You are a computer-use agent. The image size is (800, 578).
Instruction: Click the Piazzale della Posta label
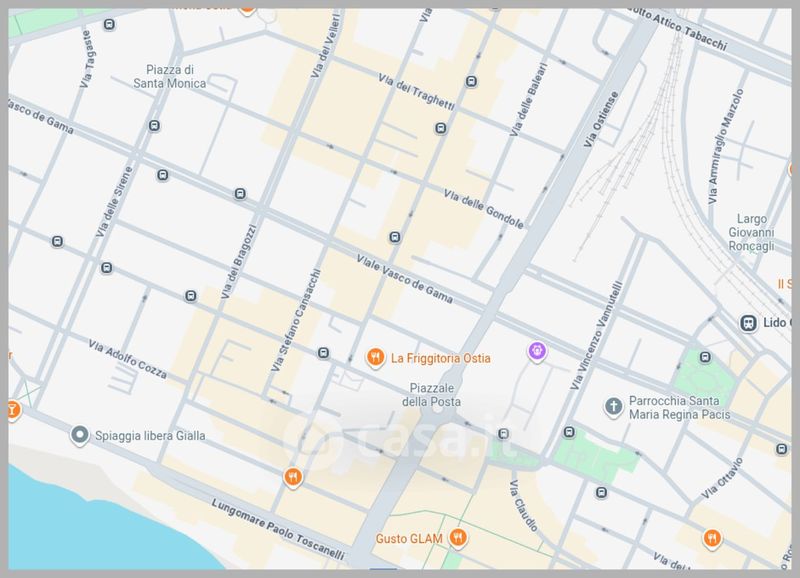432,394
